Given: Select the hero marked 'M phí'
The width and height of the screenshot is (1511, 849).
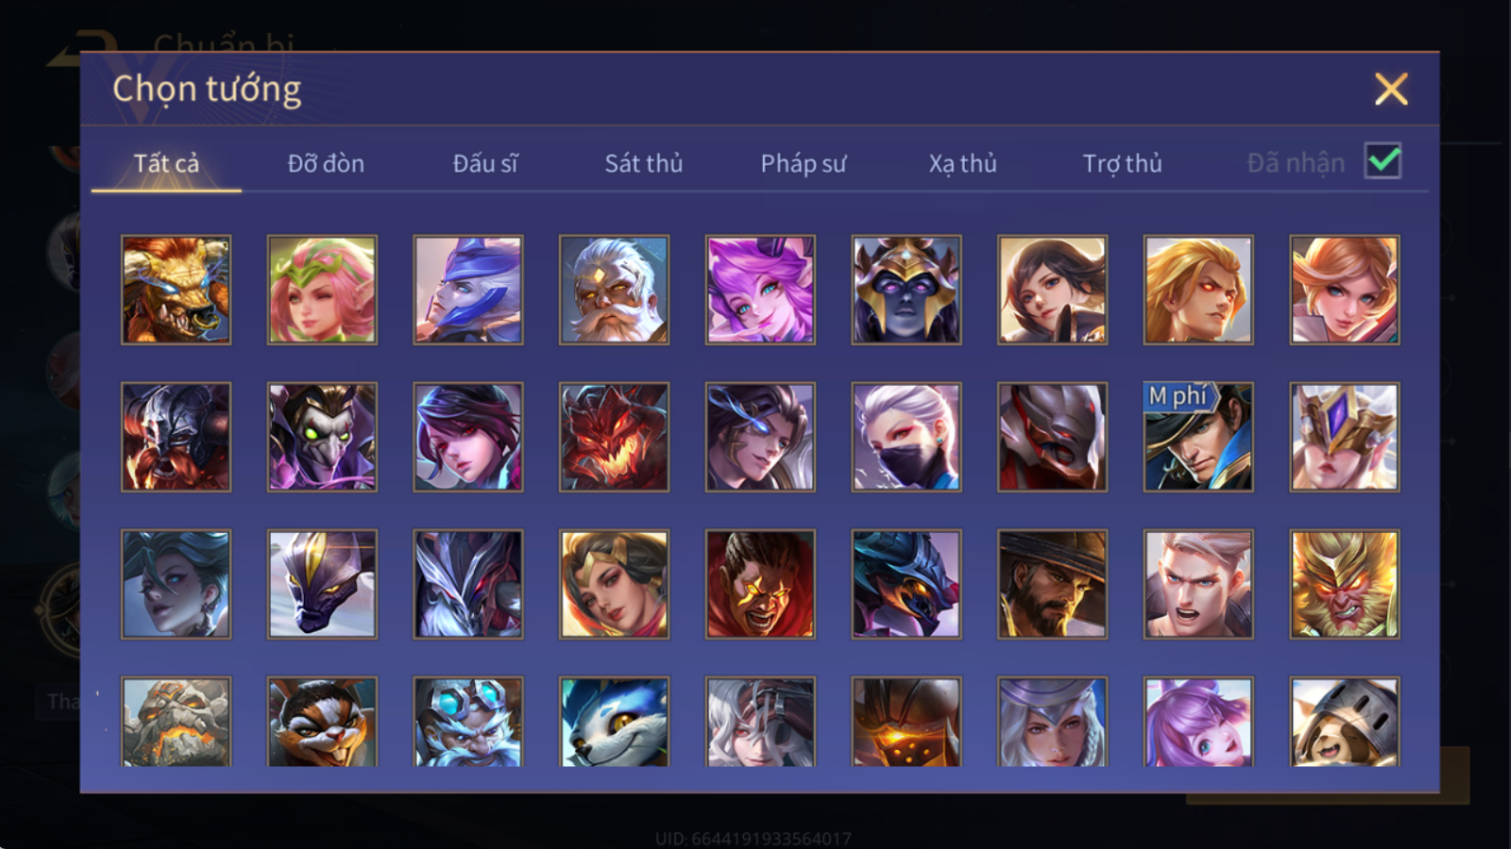Looking at the screenshot, I should pyautogui.click(x=1198, y=437).
